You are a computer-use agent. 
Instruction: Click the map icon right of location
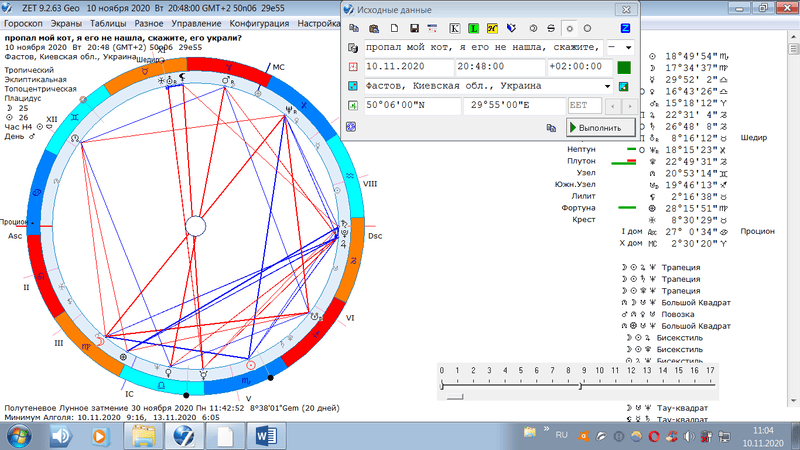624,86
